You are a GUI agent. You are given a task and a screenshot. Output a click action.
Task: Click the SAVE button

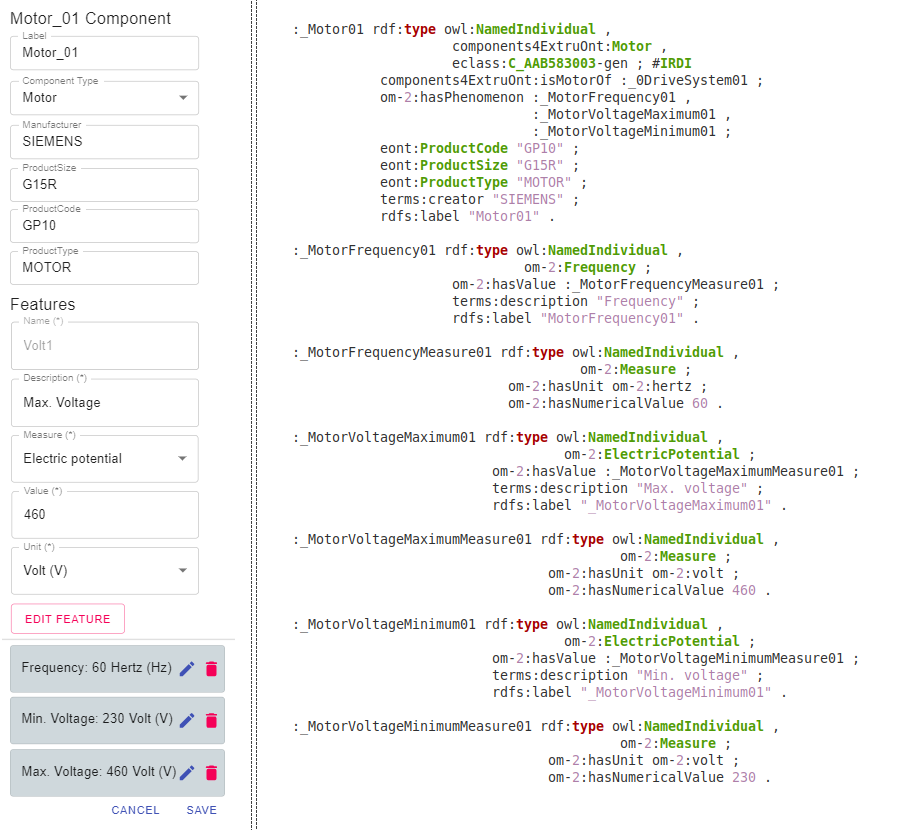201,810
